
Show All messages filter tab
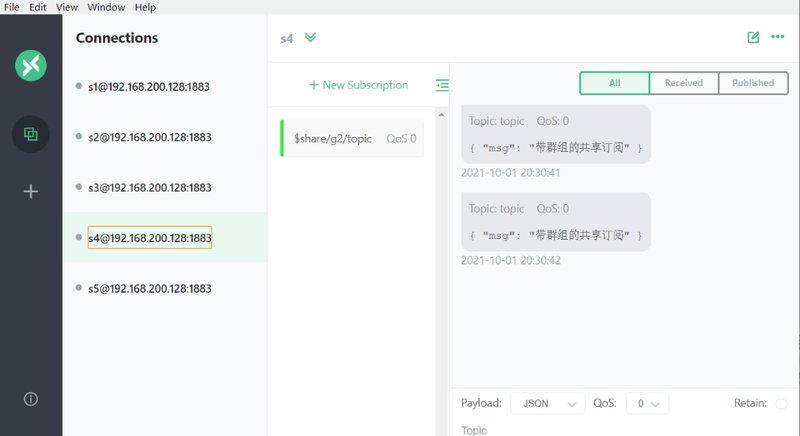coord(614,83)
